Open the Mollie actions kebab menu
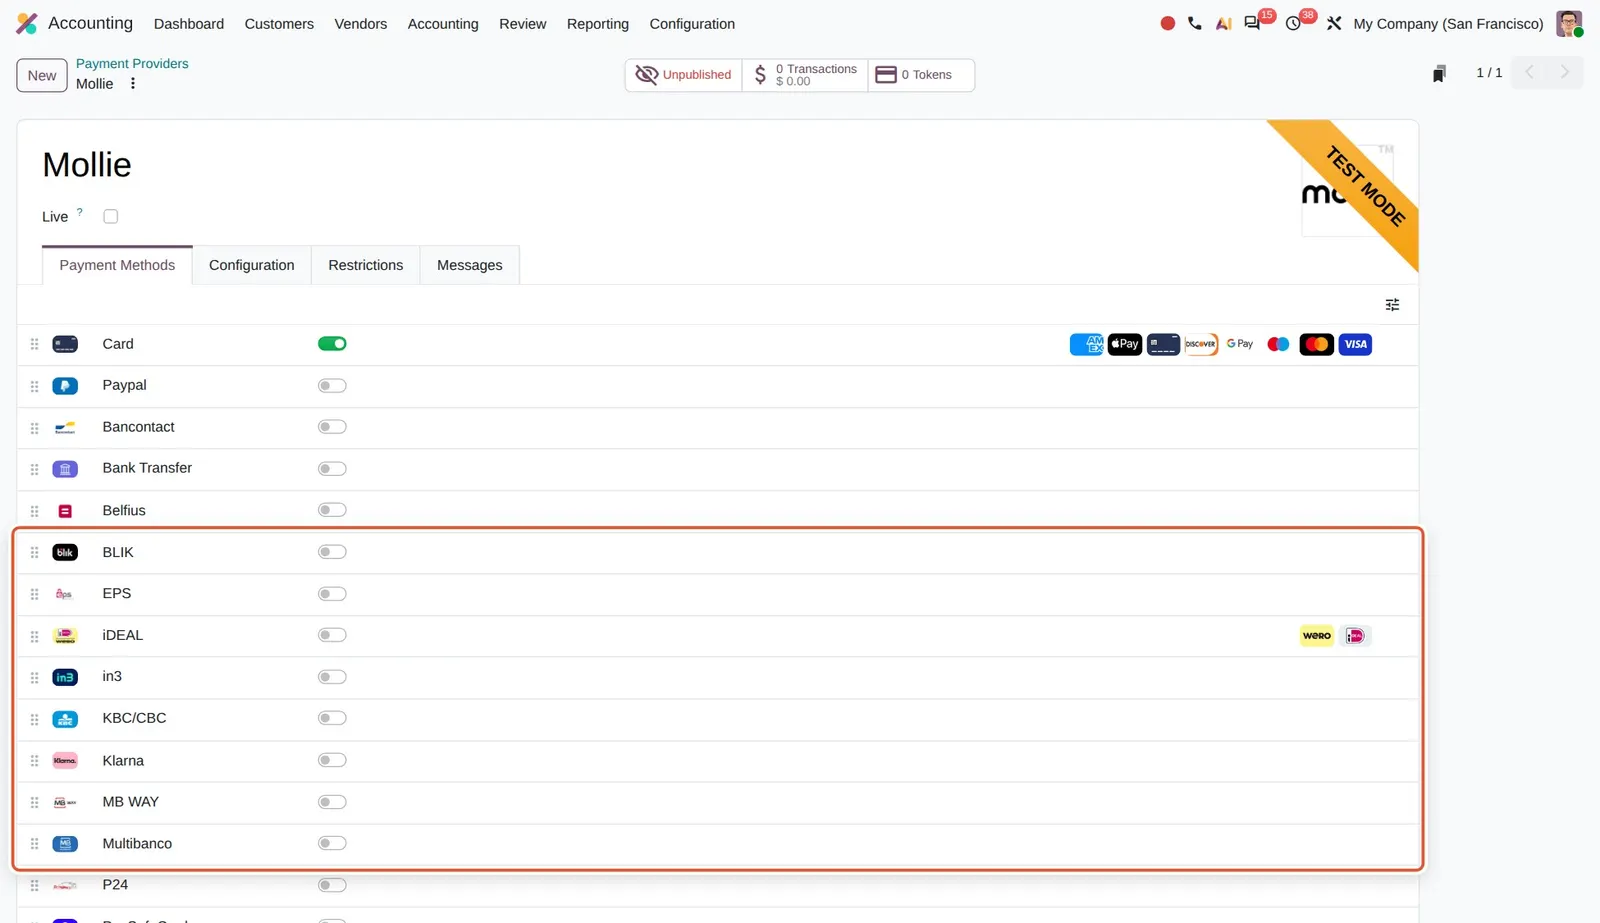The height and width of the screenshot is (923, 1600). (133, 84)
